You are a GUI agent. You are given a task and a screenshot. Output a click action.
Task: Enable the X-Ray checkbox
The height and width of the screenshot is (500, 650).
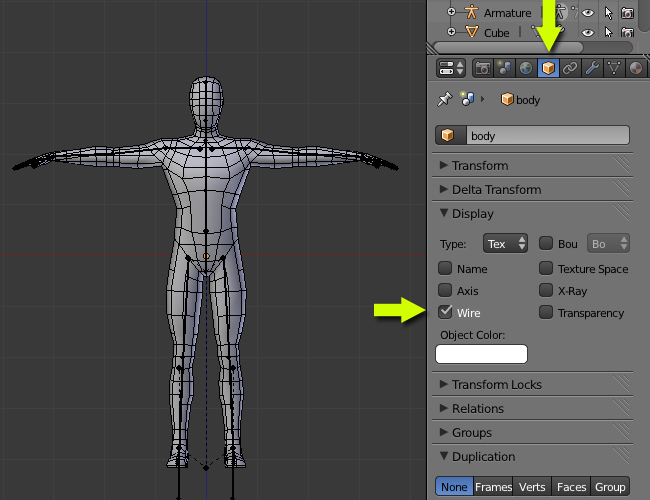click(546, 290)
